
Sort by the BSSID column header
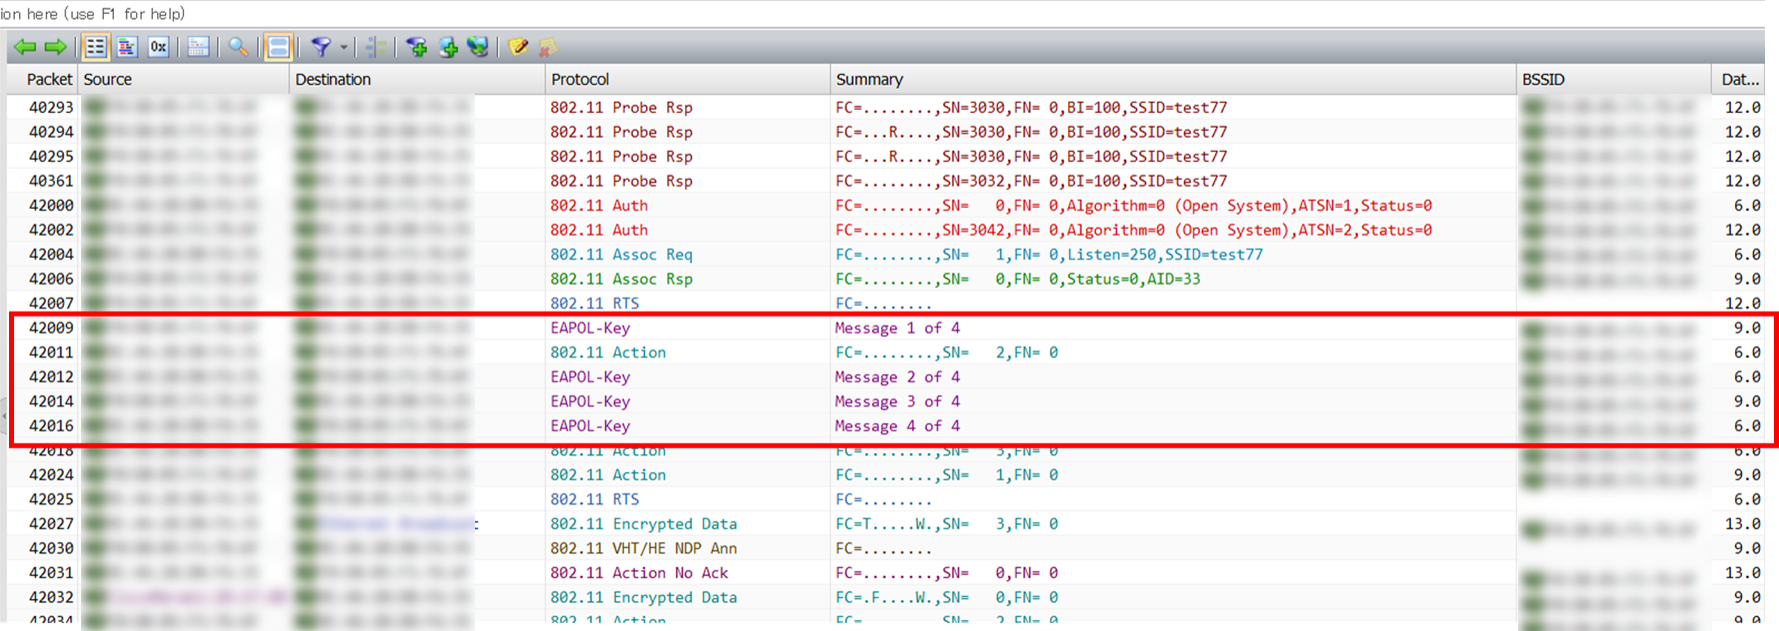click(1613, 79)
